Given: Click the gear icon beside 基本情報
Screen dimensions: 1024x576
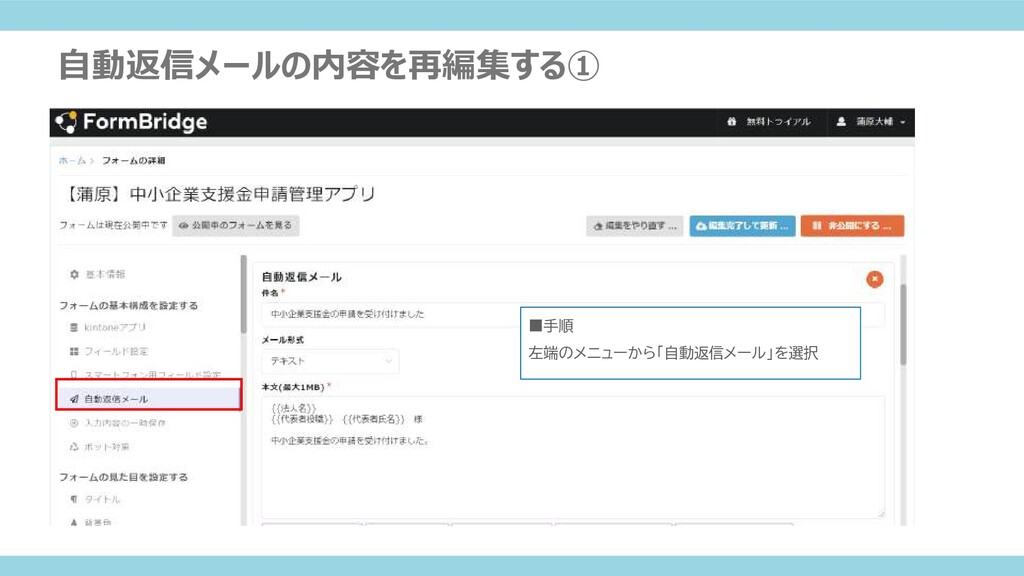Looking at the screenshot, I should pos(74,274).
